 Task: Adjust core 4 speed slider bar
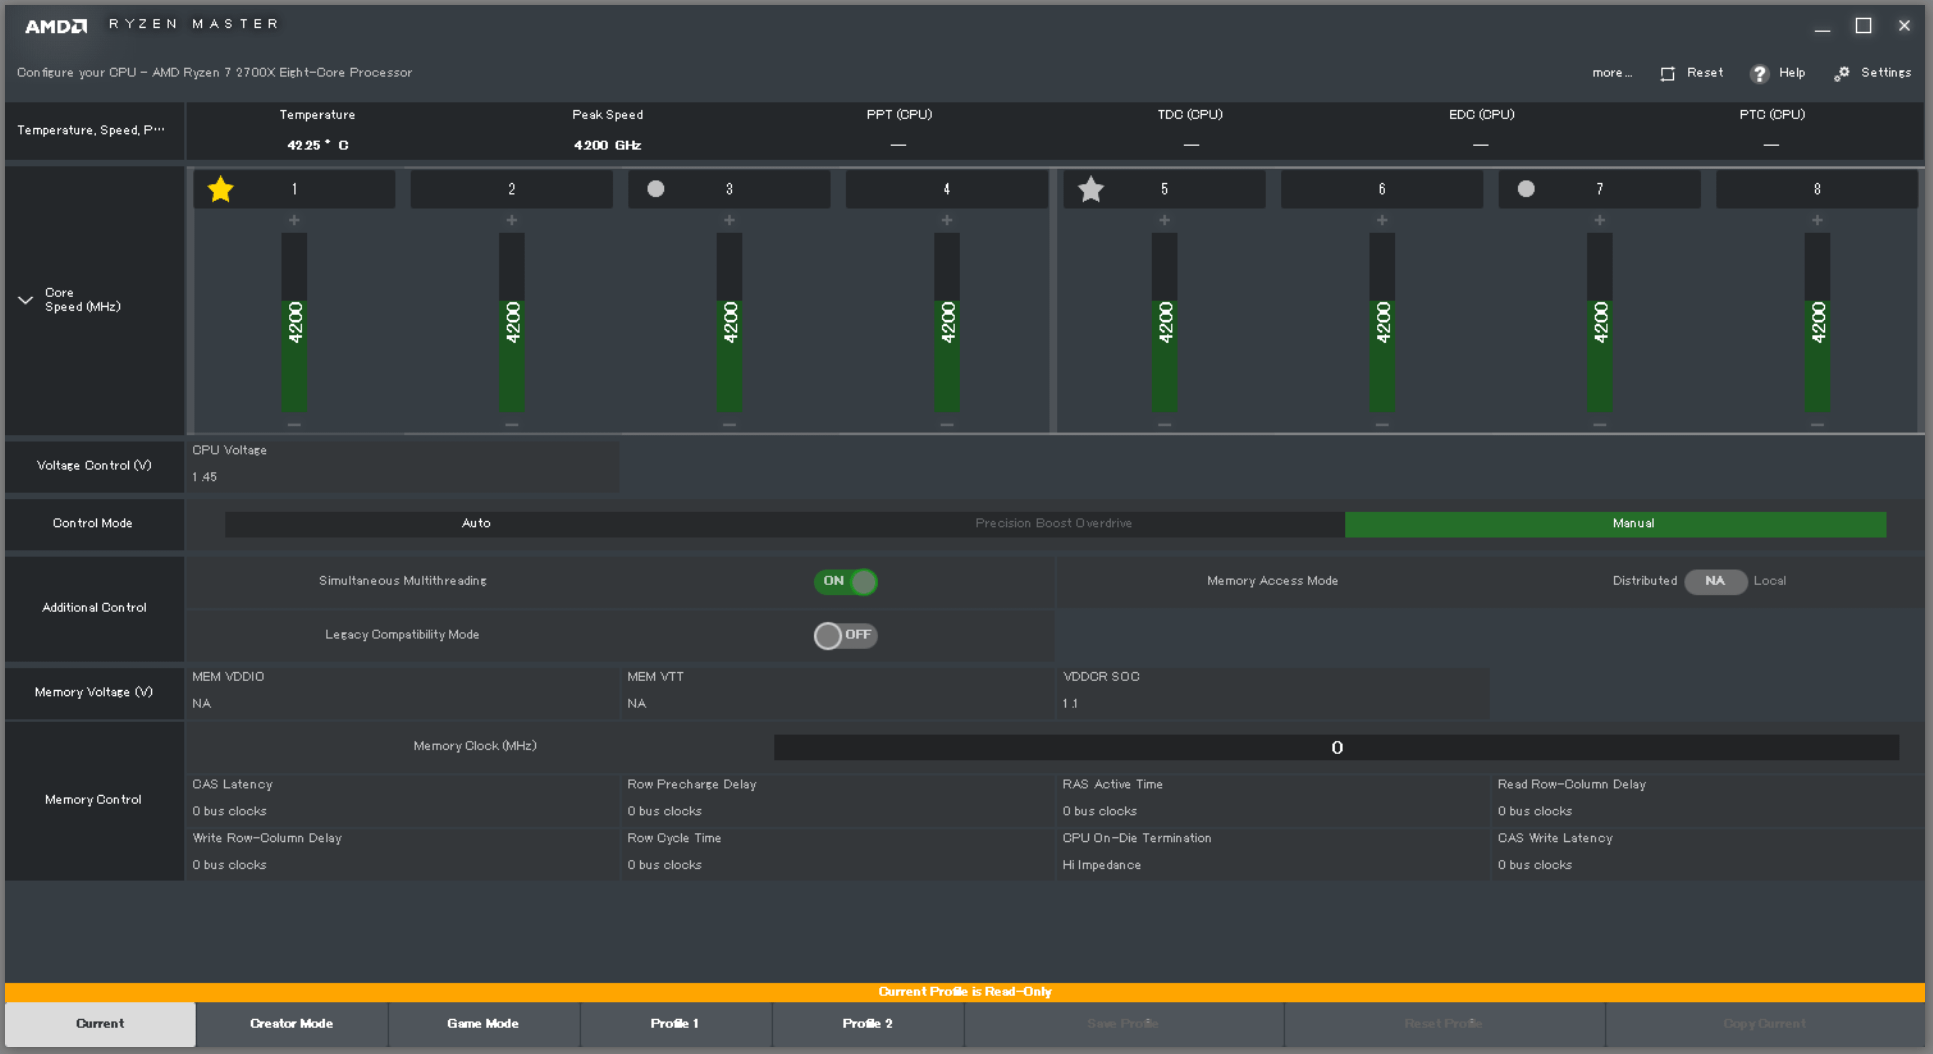pyautogui.click(x=946, y=322)
